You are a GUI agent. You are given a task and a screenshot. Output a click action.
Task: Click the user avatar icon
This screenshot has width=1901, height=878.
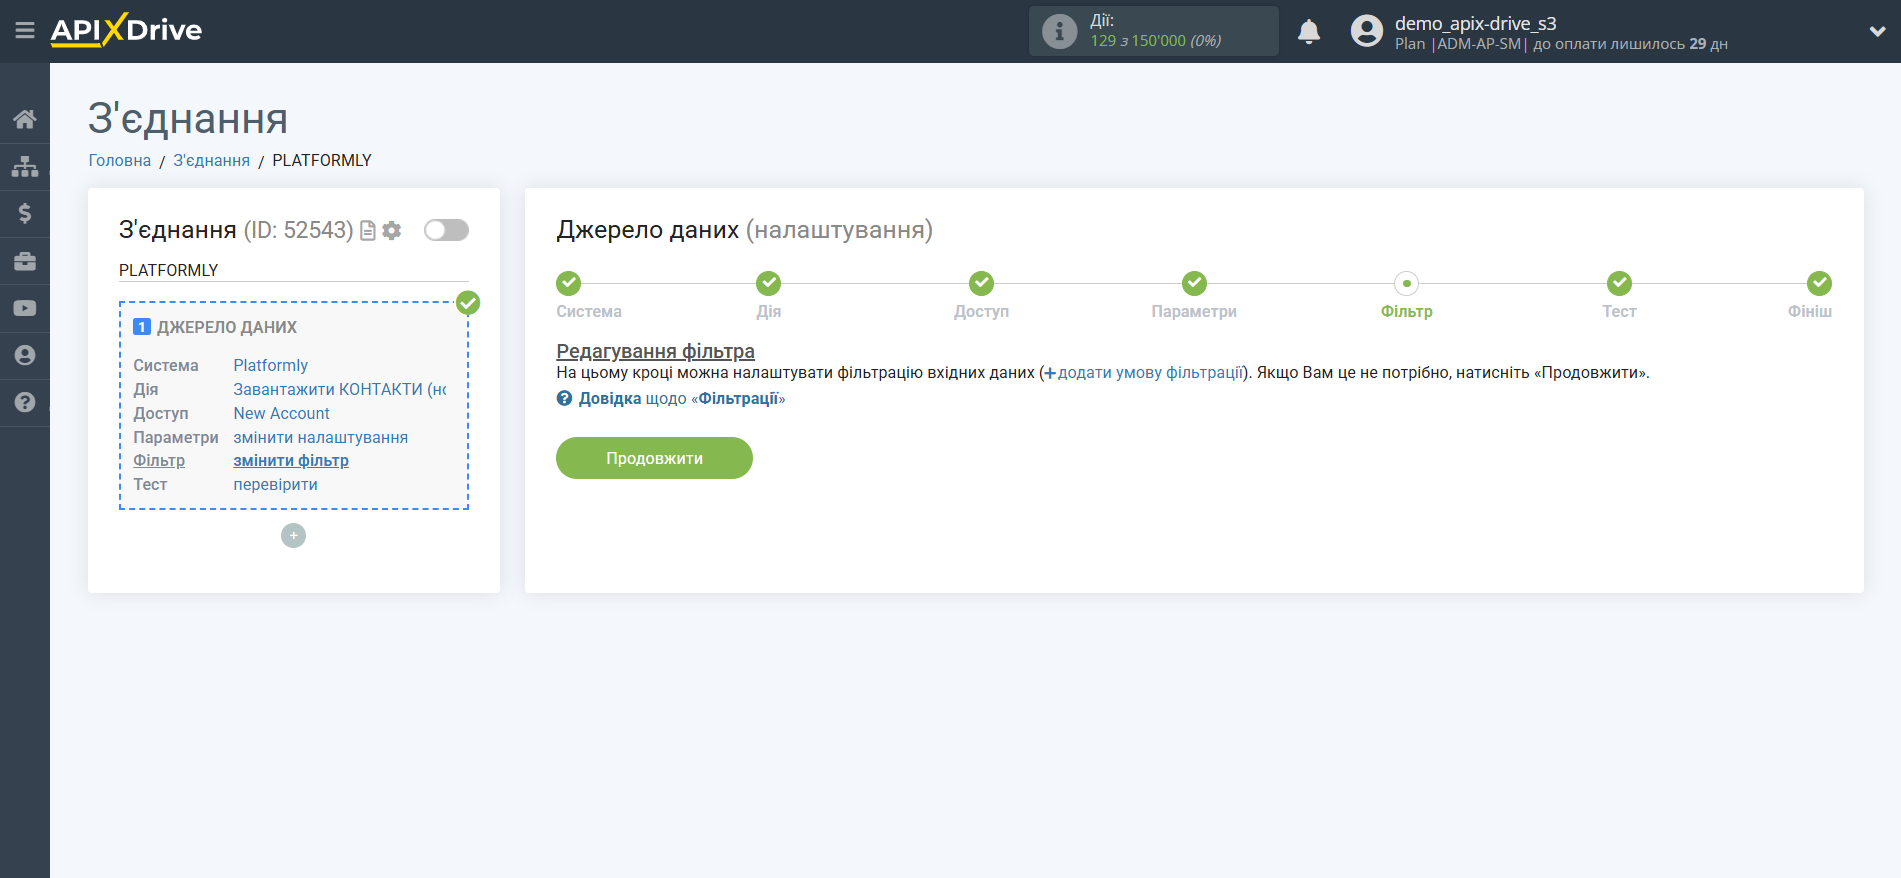(x=1367, y=31)
